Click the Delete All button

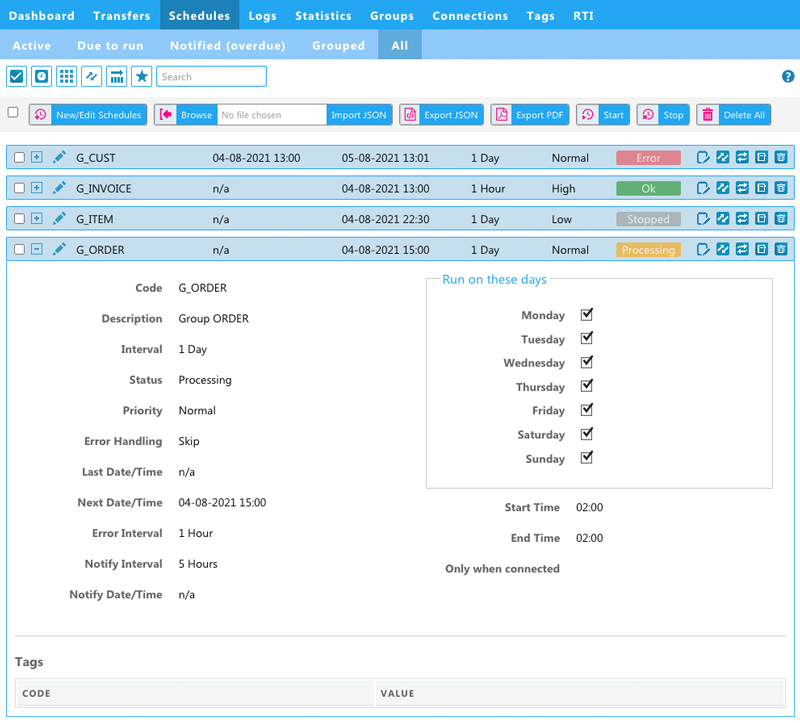click(x=734, y=114)
